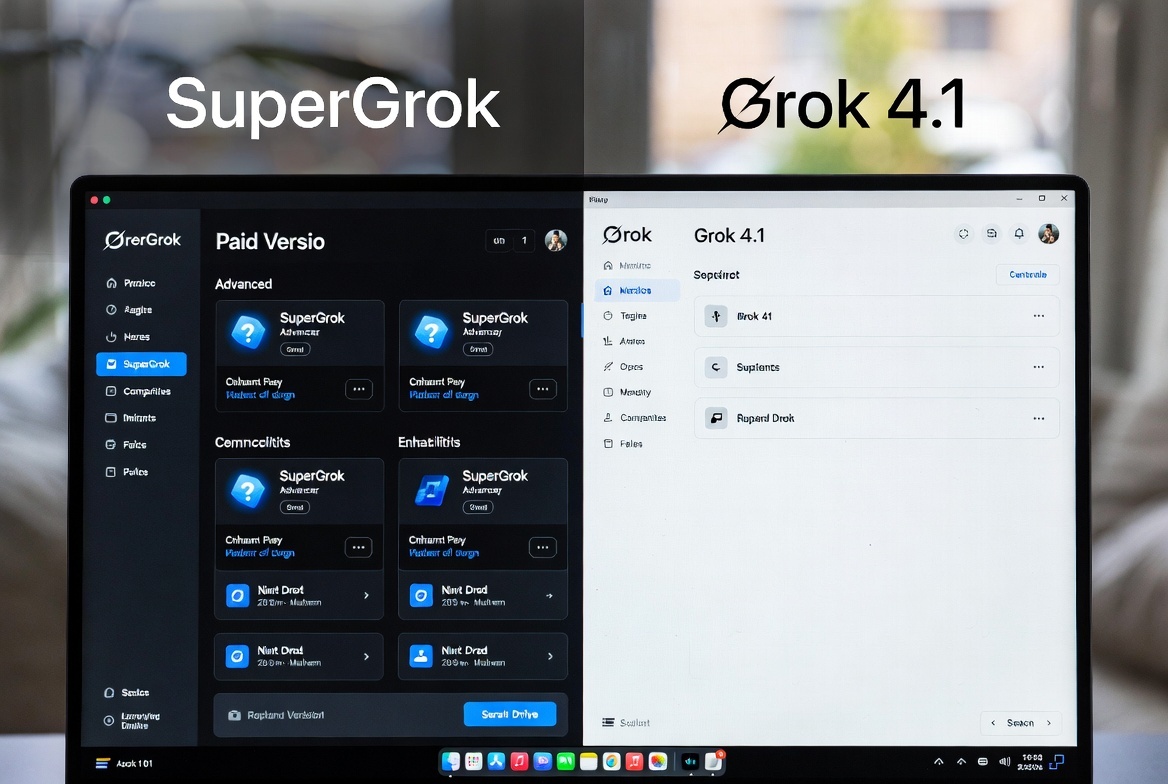Click the Grok logo in the light window sidebar
This screenshot has width=1168, height=784.
pos(627,235)
